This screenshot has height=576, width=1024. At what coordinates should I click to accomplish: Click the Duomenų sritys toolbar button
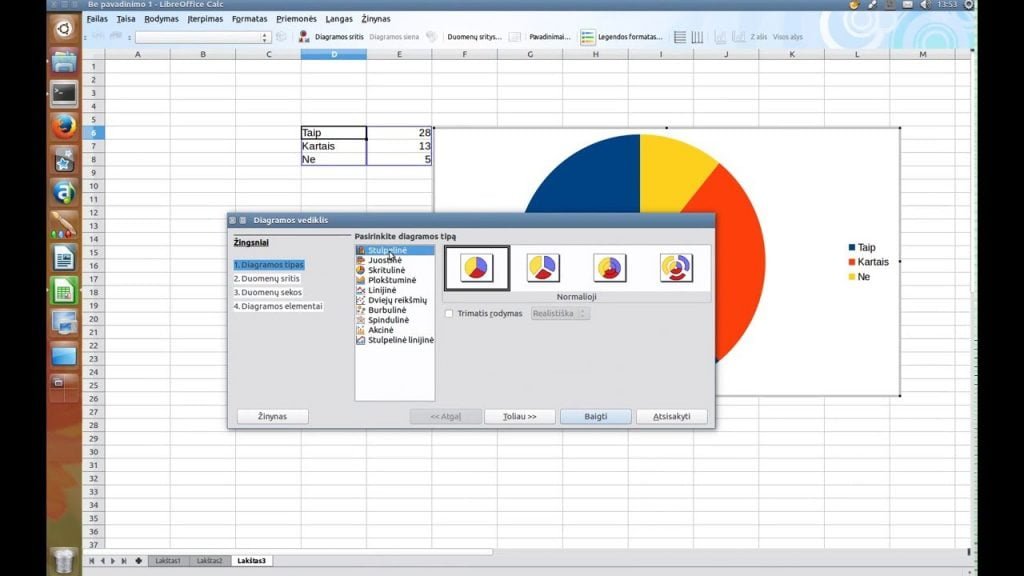pyautogui.click(x=474, y=37)
